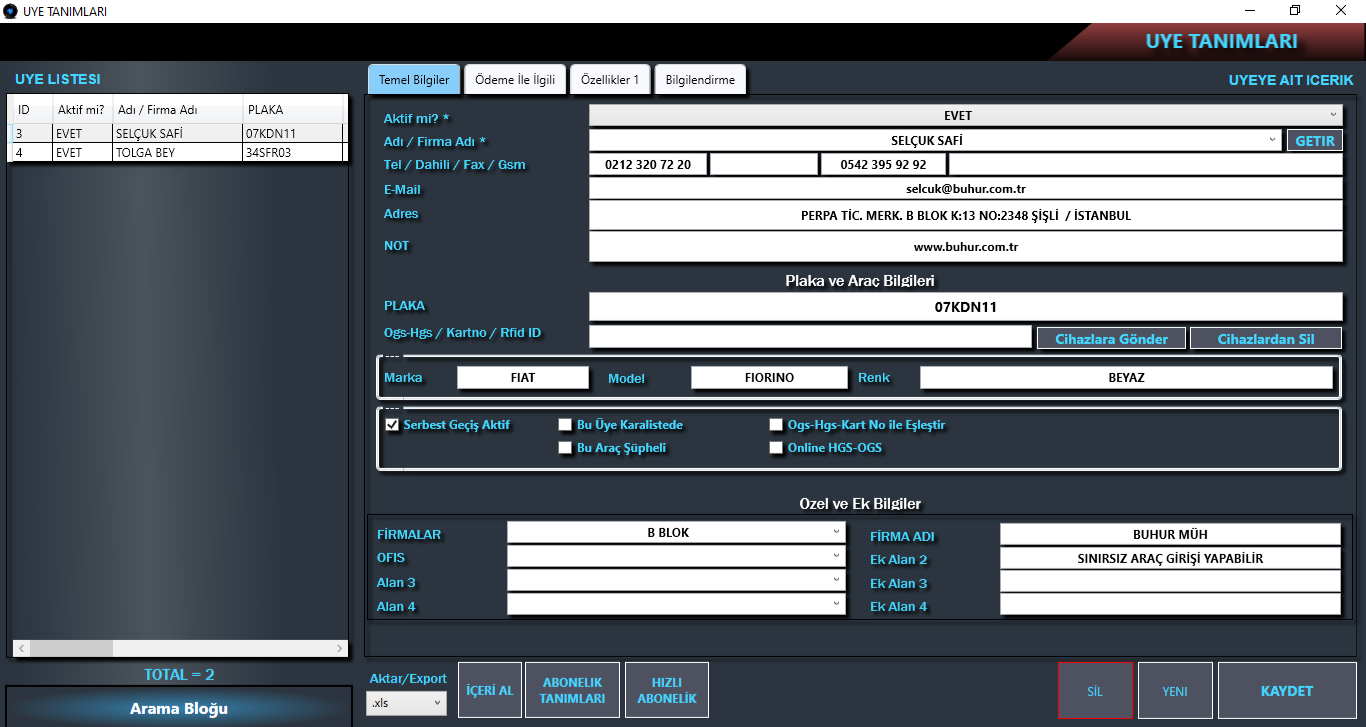Click the NOT field www.buhur.com.tr

click(x=966, y=246)
